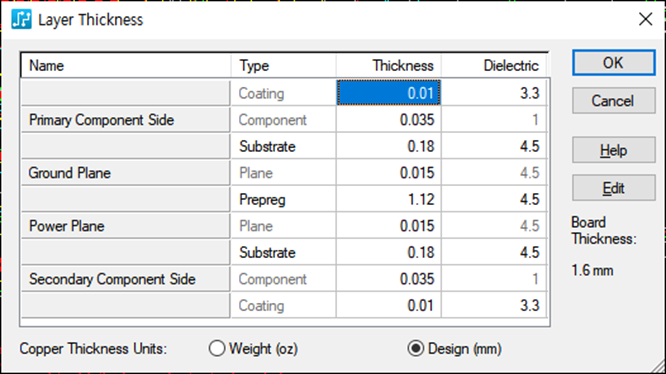Click the Thickness column header
The image size is (666, 374).
[389, 66]
